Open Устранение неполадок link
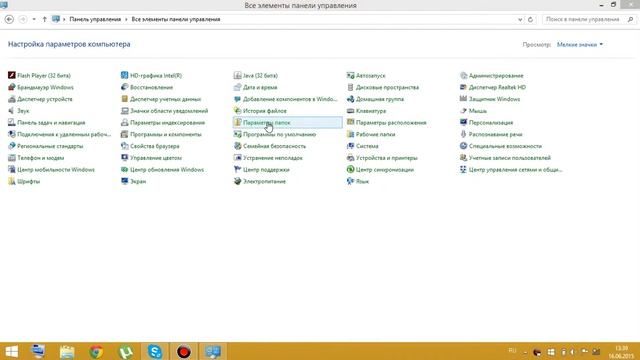The image size is (640, 360). coord(273,158)
